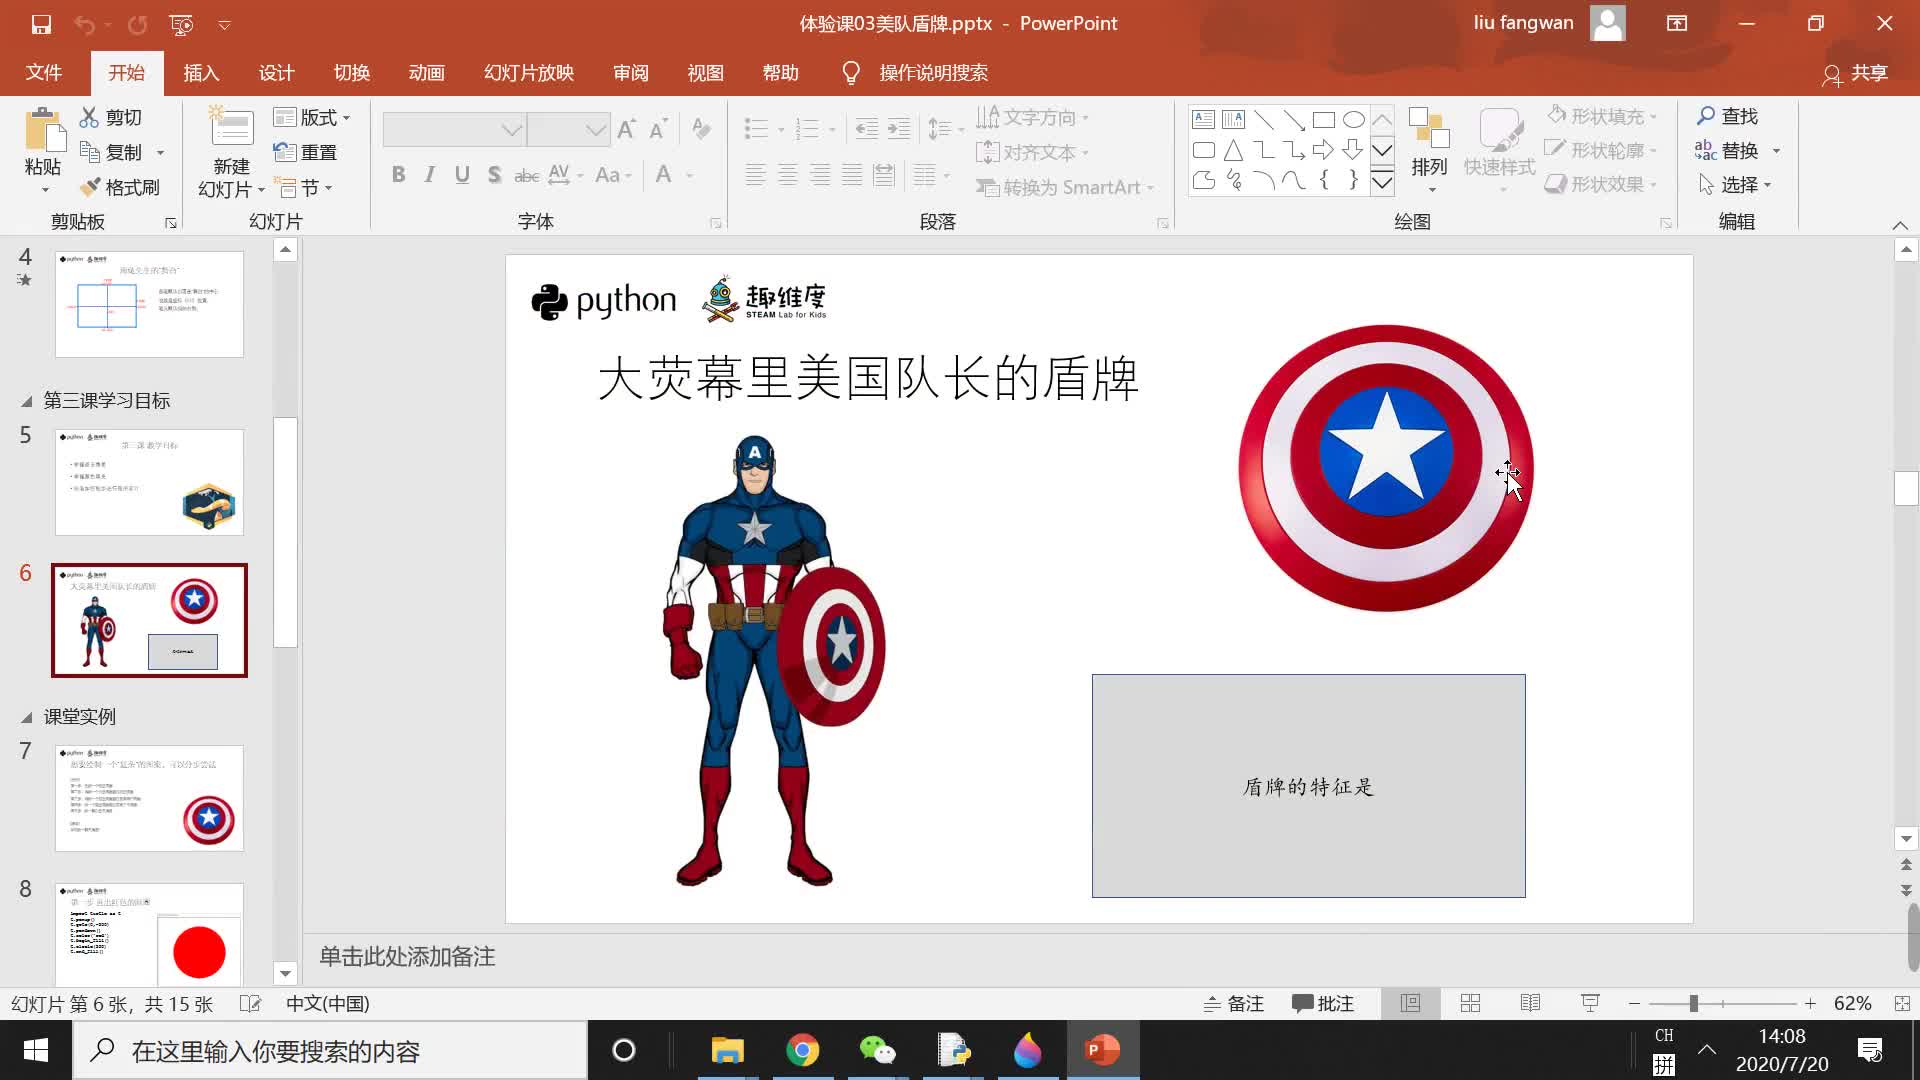Image resolution: width=1920 pixels, height=1080 pixels.
Task: Open Customize Quick Access Toolbar dropdown
Action: pyautogui.click(x=225, y=24)
